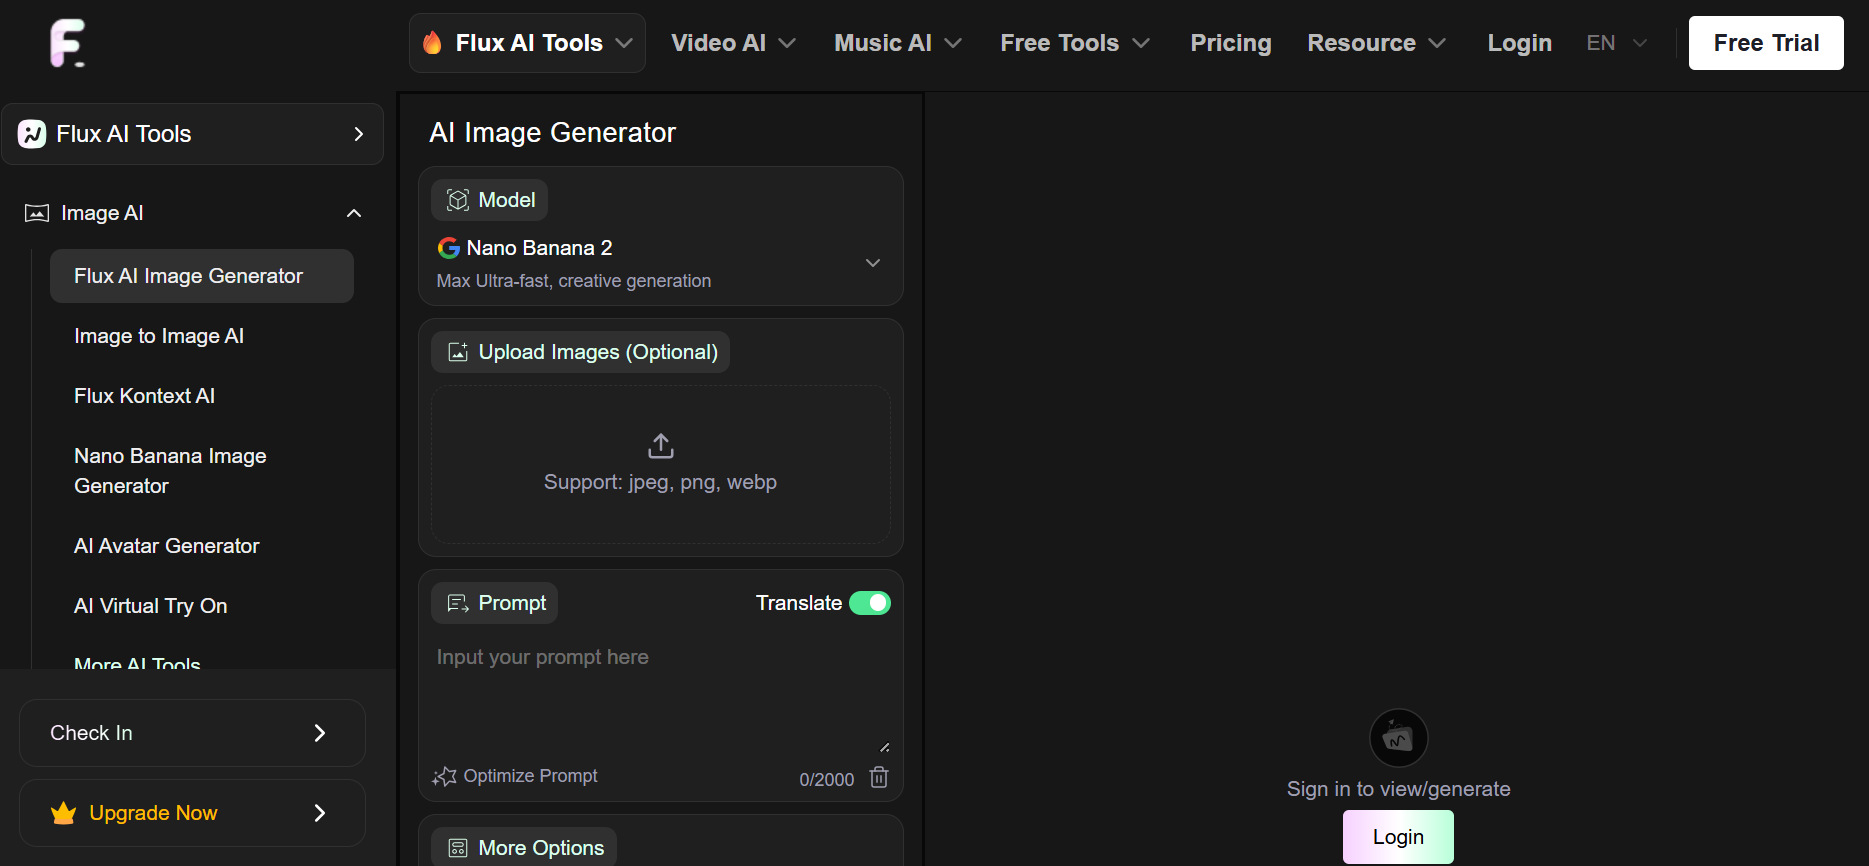This screenshot has width=1869, height=866.
Task: Click the Max Ultra-fast, creative generation description
Action: pos(574,281)
